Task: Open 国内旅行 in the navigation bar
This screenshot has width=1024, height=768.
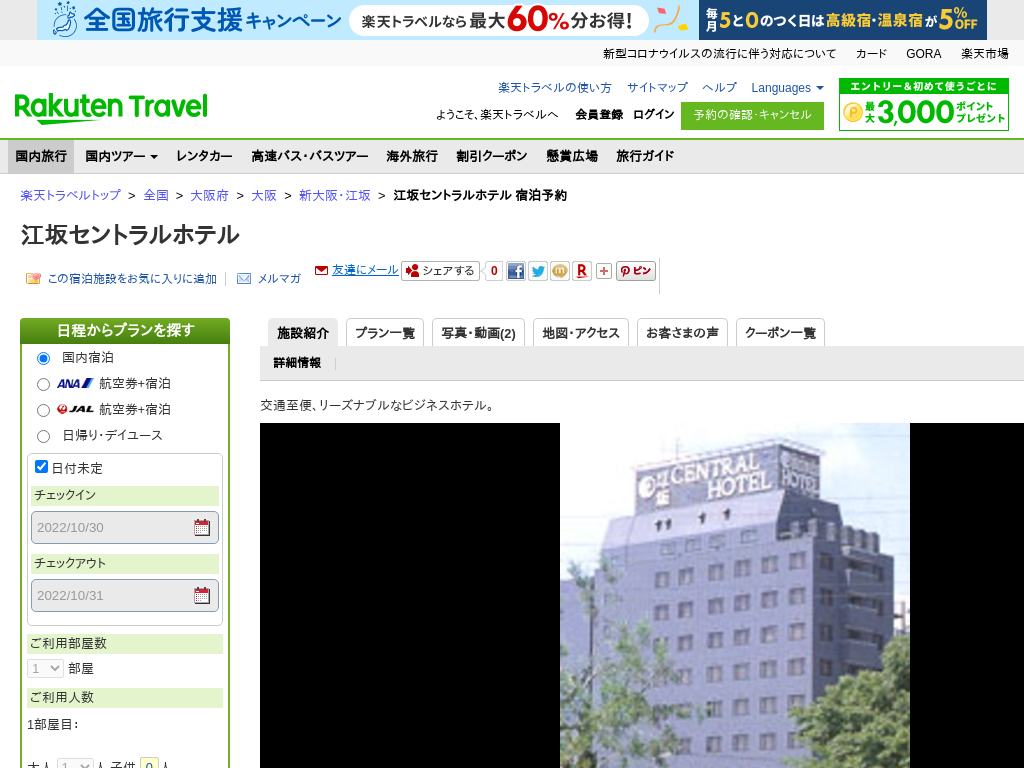Action: click(x=41, y=156)
